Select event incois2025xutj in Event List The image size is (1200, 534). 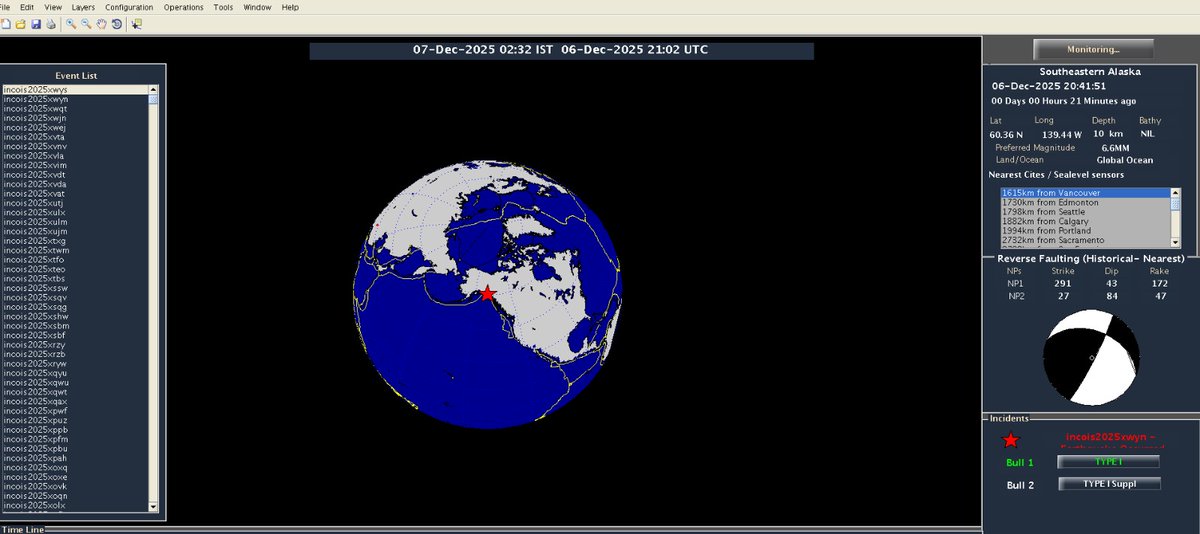[x=75, y=203]
